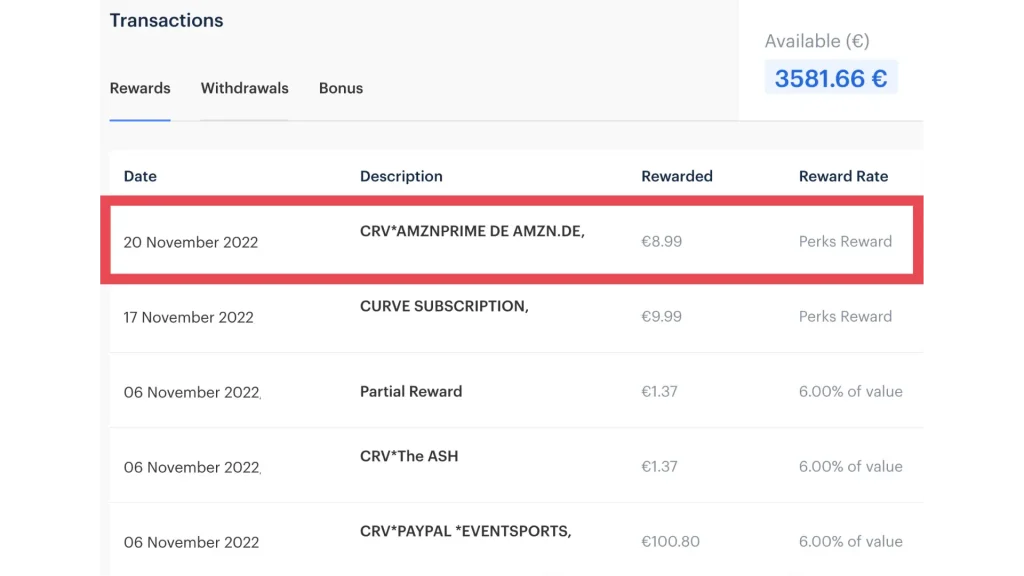Screen dimensions: 1024x576
Task: Click the €9.99 rewarded amount
Action: [x=661, y=316]
